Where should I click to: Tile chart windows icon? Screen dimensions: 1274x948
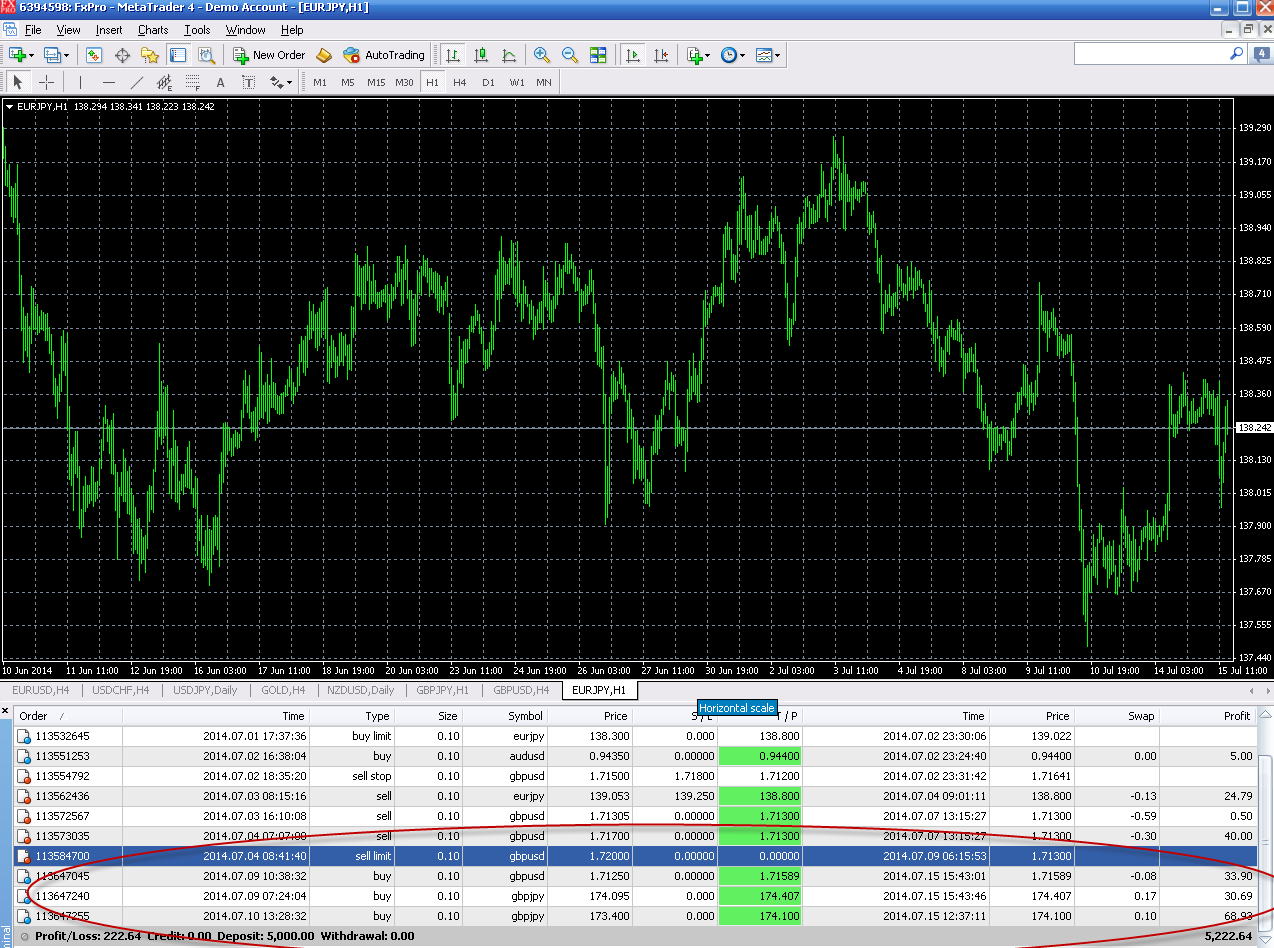(598, 55)
